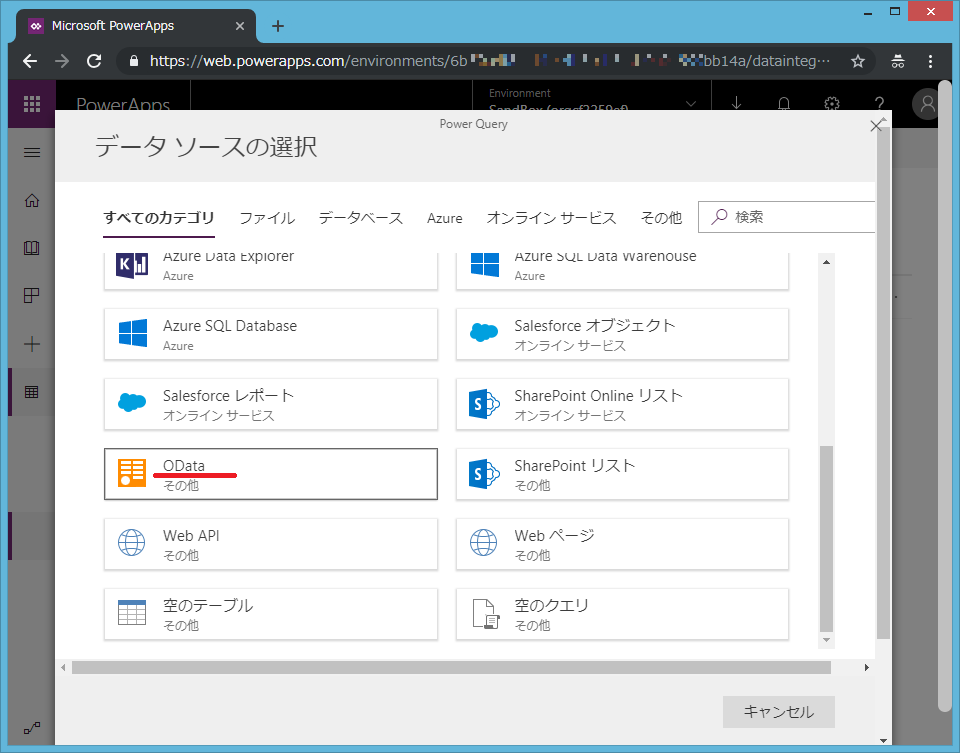960x753 pixels.
Task: Click the OData orange table icon
Action: (132, 473)
